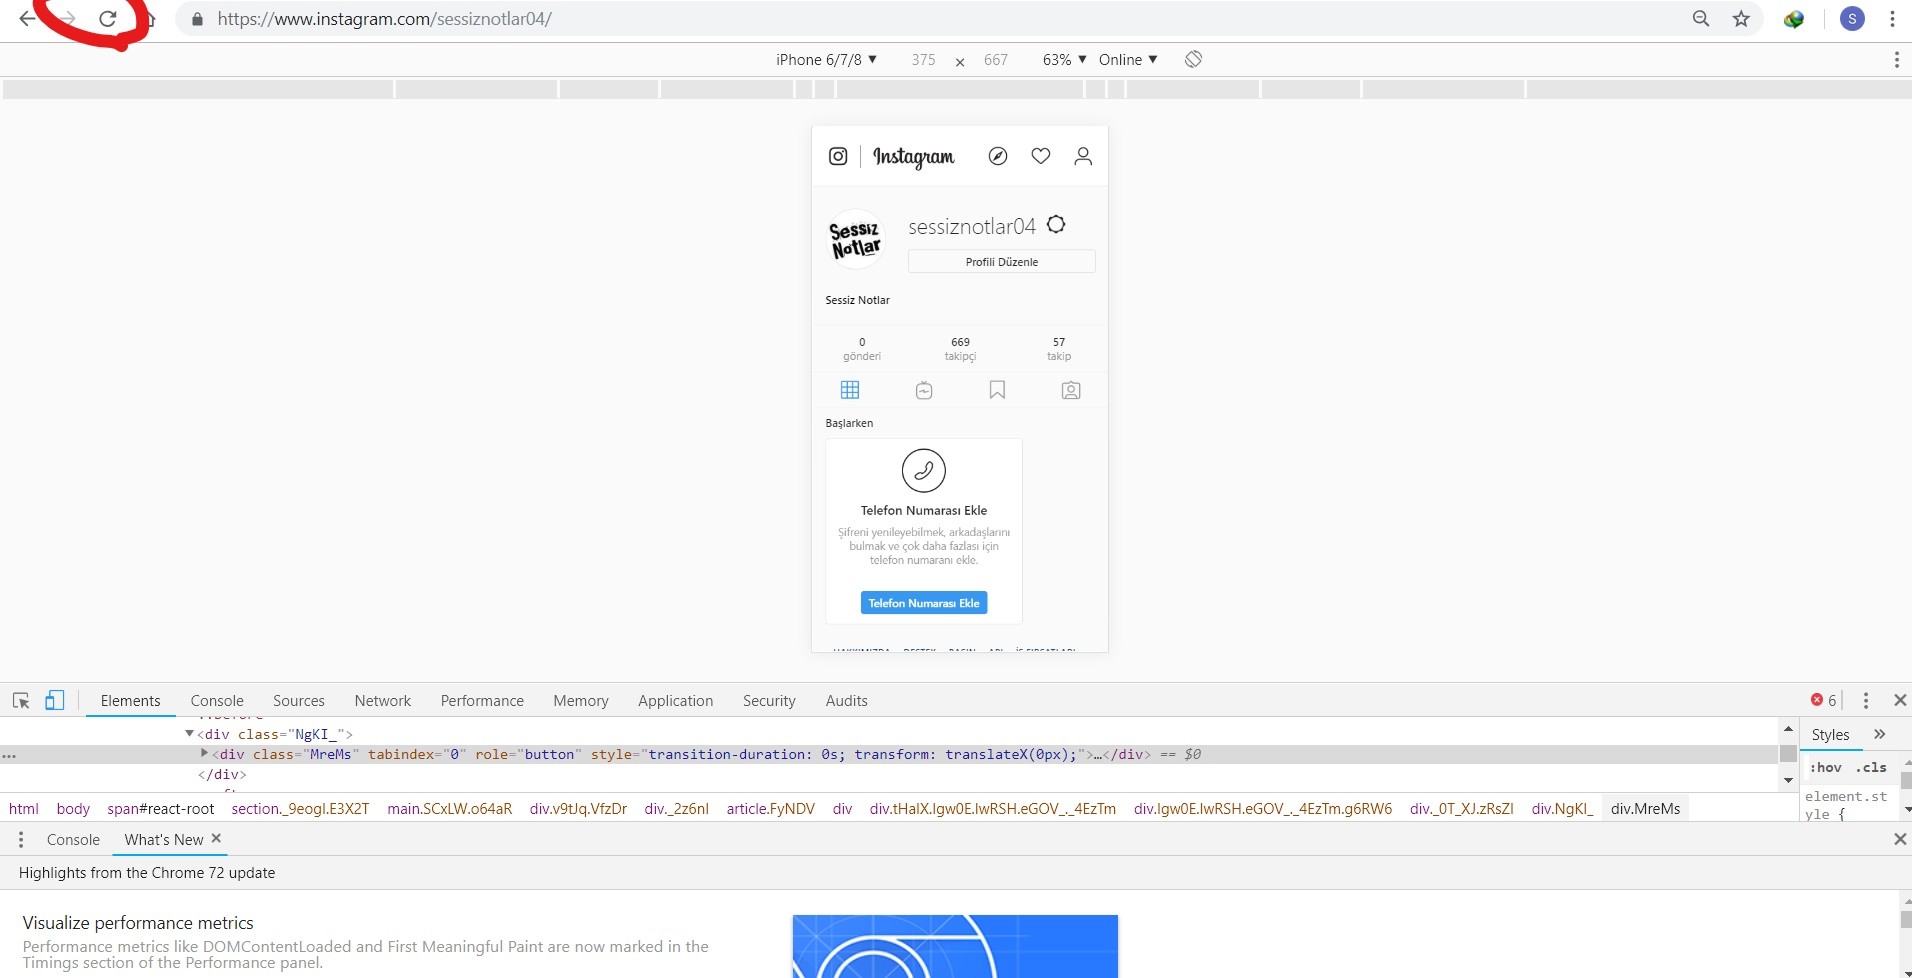Screen dimensions: 1912x978
Task: Click the Sessiz Notlar profile picture
Action: pyautogui.click(x=856, y=240)
